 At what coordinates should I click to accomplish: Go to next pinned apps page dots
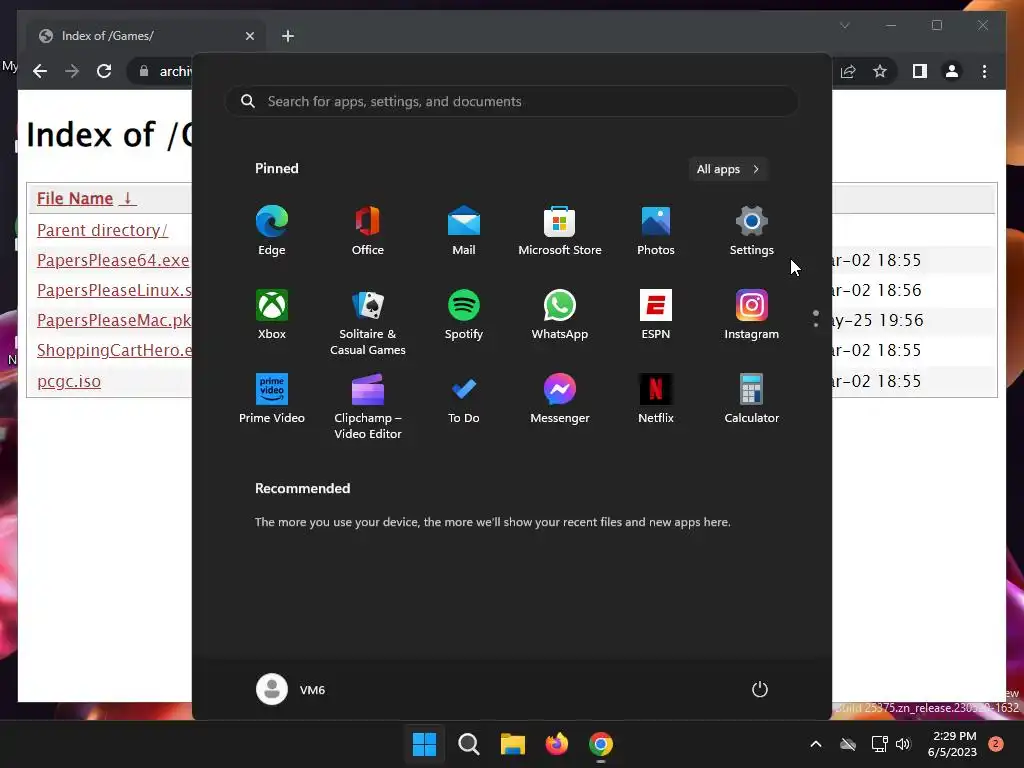(x=816, y=319)
